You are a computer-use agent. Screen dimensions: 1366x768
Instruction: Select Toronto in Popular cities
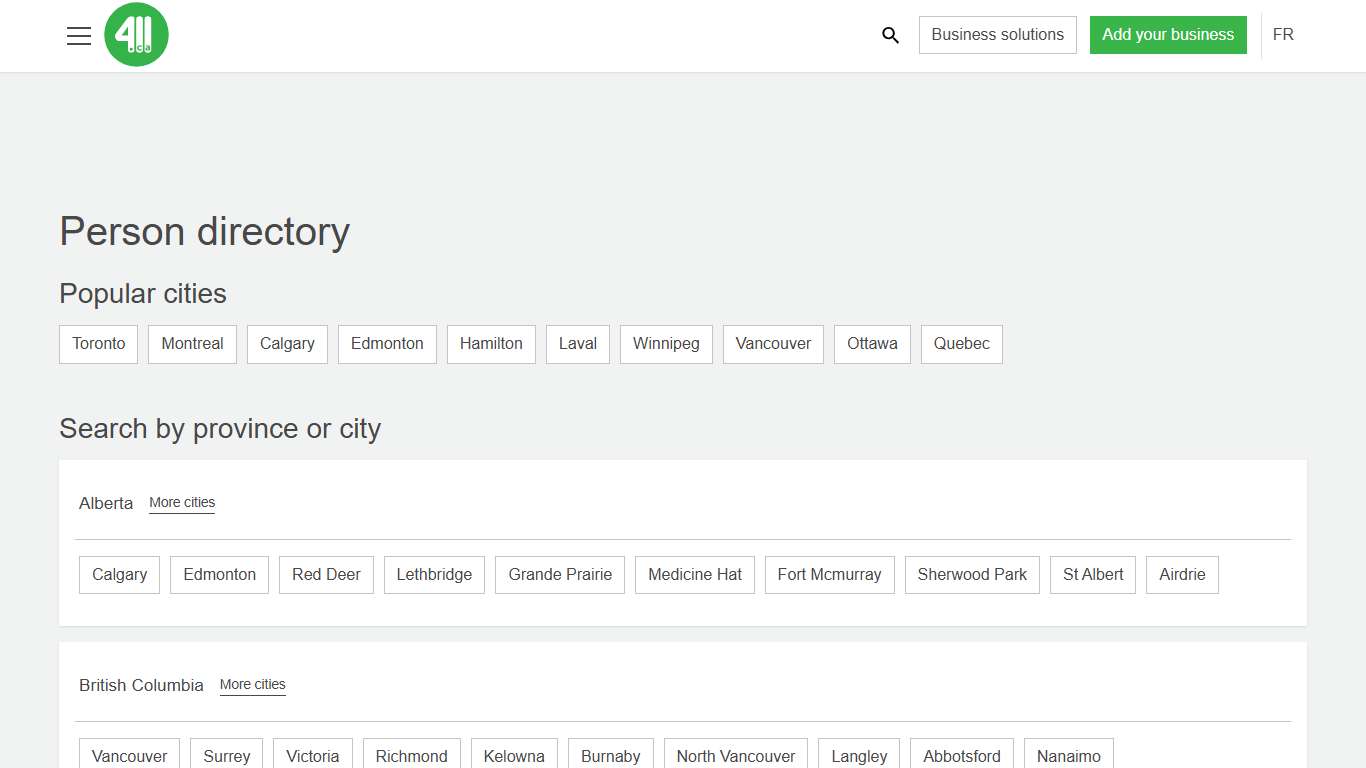click(99, 344)
